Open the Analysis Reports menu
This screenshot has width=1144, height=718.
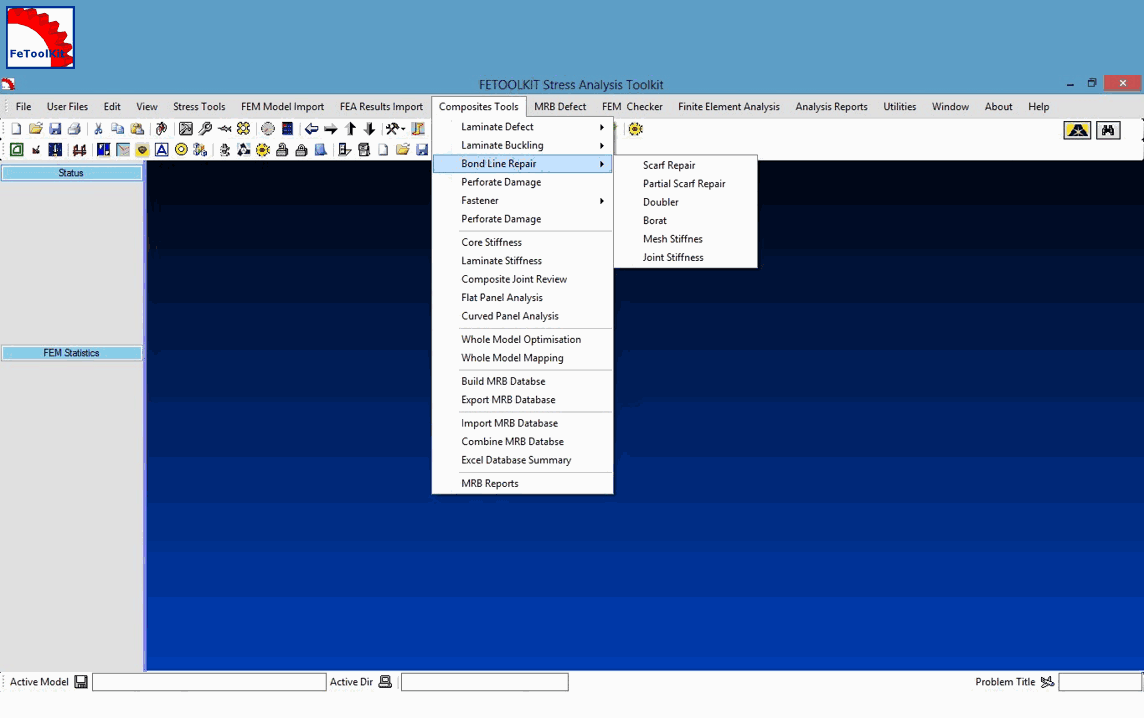click(x=831, y=107)
